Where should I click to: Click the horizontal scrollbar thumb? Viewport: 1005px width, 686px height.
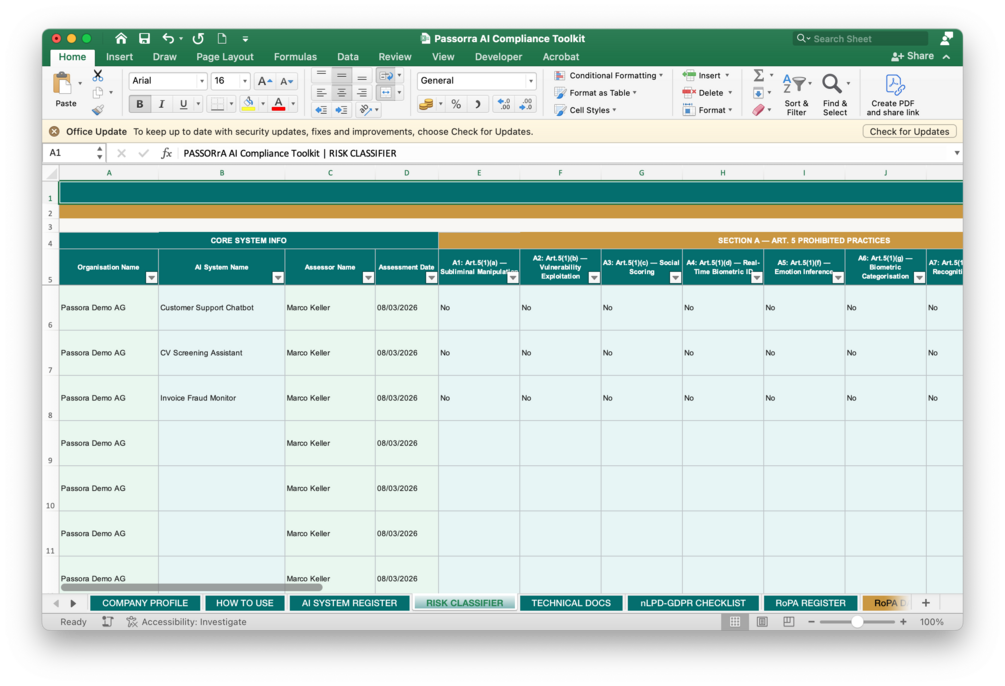(x=192, y=587)
